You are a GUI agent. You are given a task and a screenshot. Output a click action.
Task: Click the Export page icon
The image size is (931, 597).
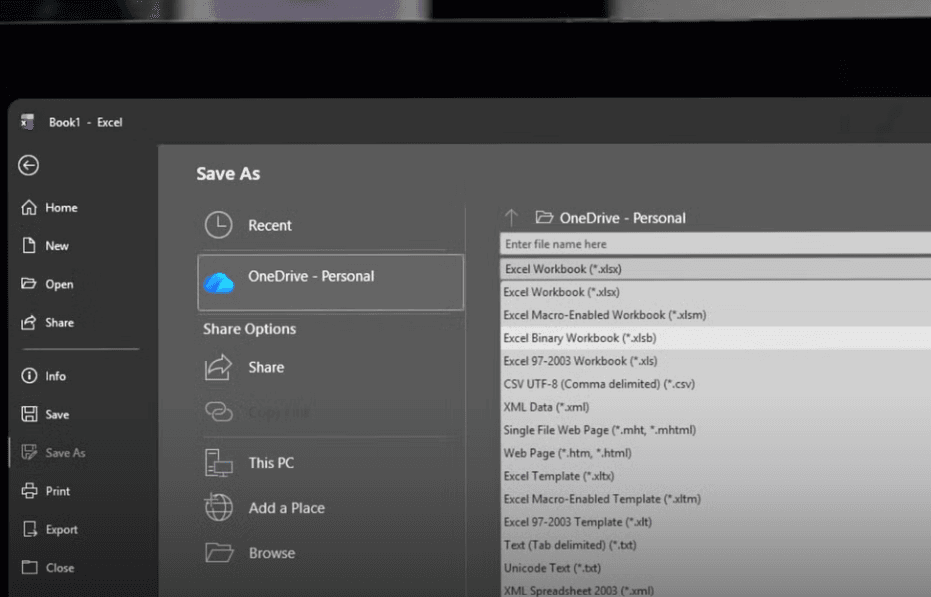point(29,529)
